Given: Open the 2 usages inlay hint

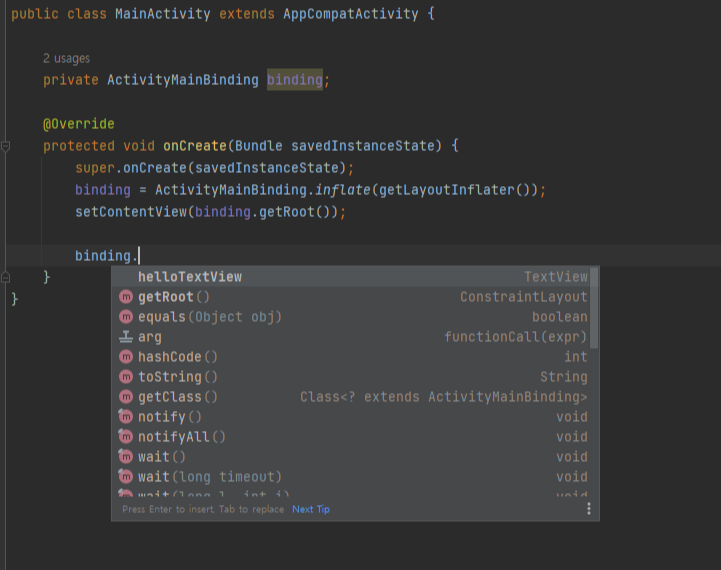Looking at the screenshot, I should tap(67, 58).
